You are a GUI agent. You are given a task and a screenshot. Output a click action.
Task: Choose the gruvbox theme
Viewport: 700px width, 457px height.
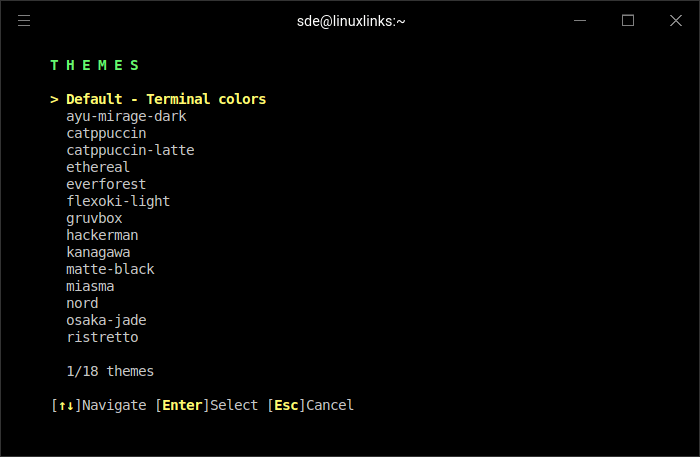(x=94, y=218)
